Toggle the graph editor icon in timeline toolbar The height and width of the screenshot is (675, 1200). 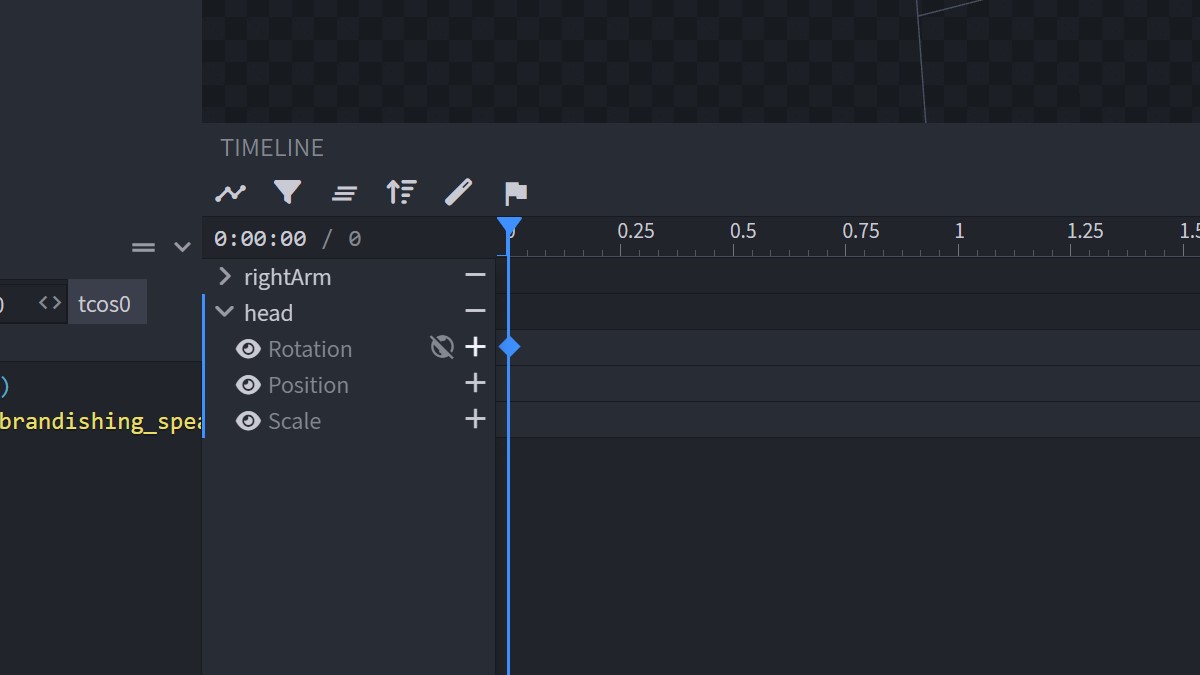tap(231, 192)
